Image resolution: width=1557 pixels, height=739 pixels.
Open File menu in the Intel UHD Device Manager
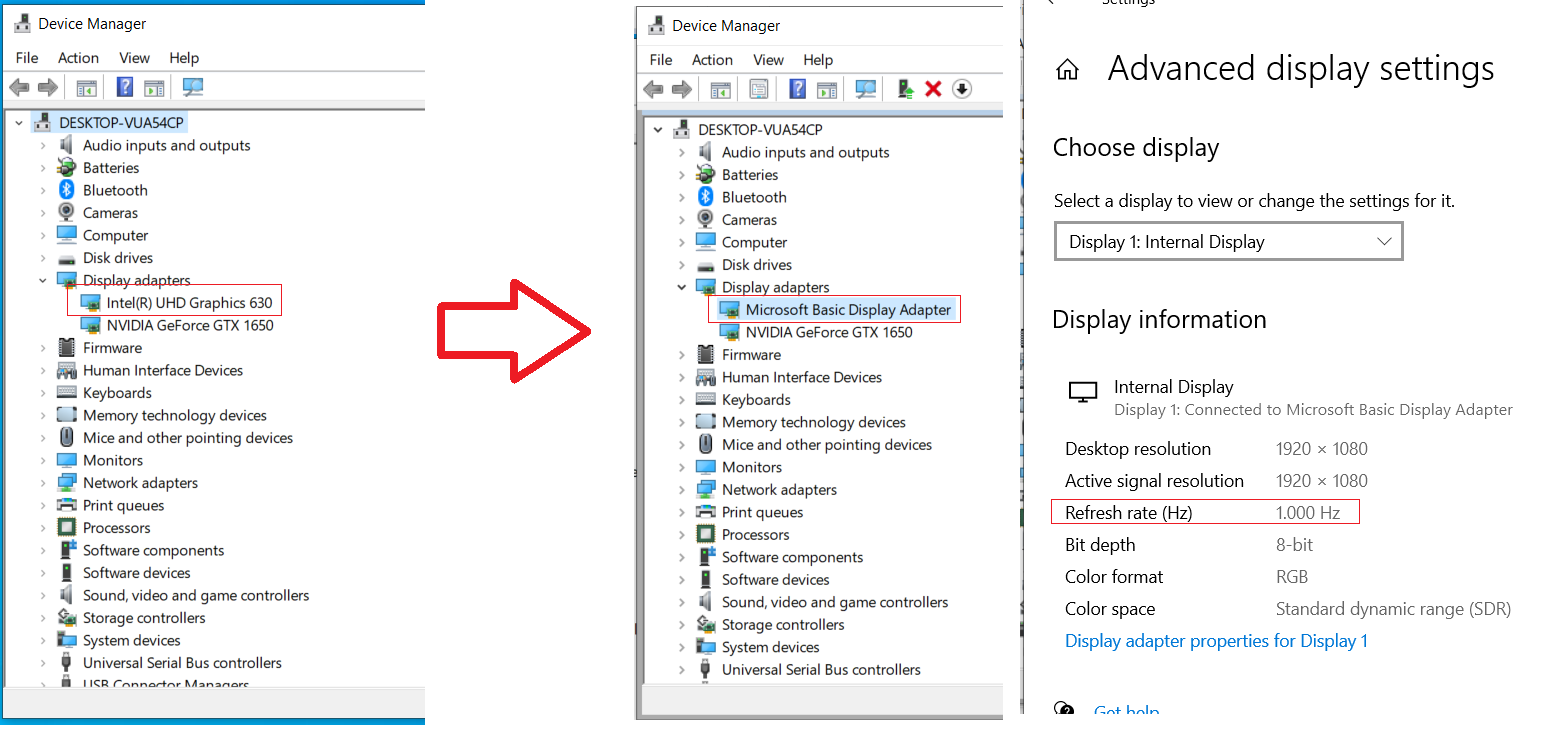click(27, 58)
